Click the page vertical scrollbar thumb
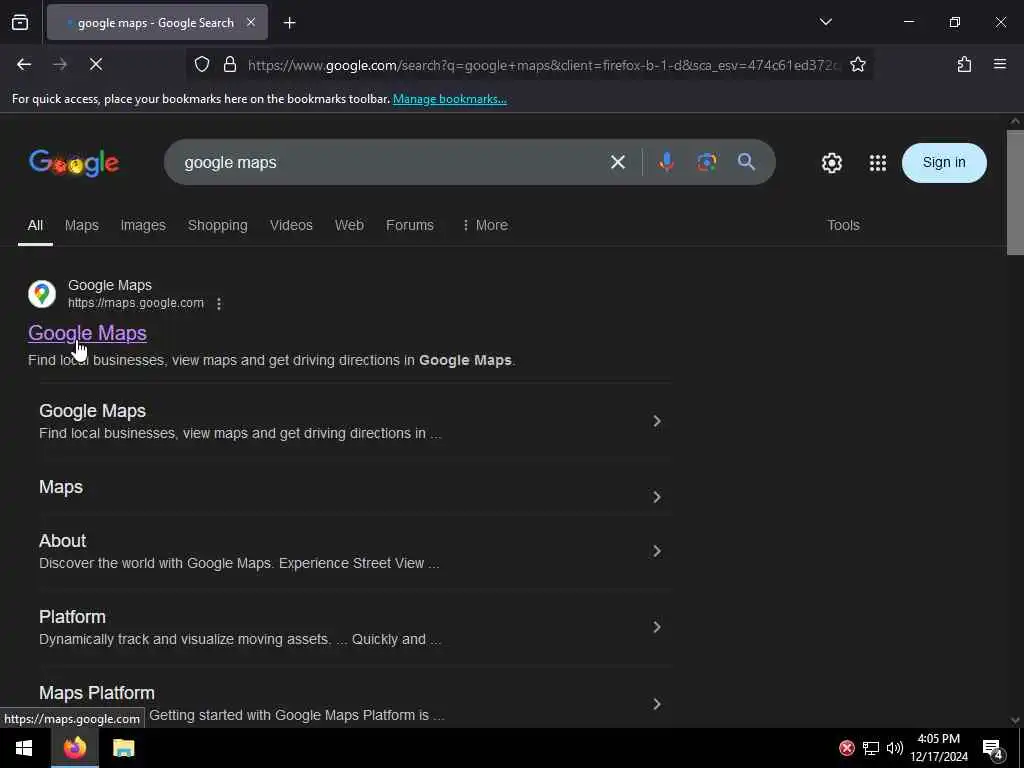The width and height of the screenshot is (1024, 768). (1015, 193)
